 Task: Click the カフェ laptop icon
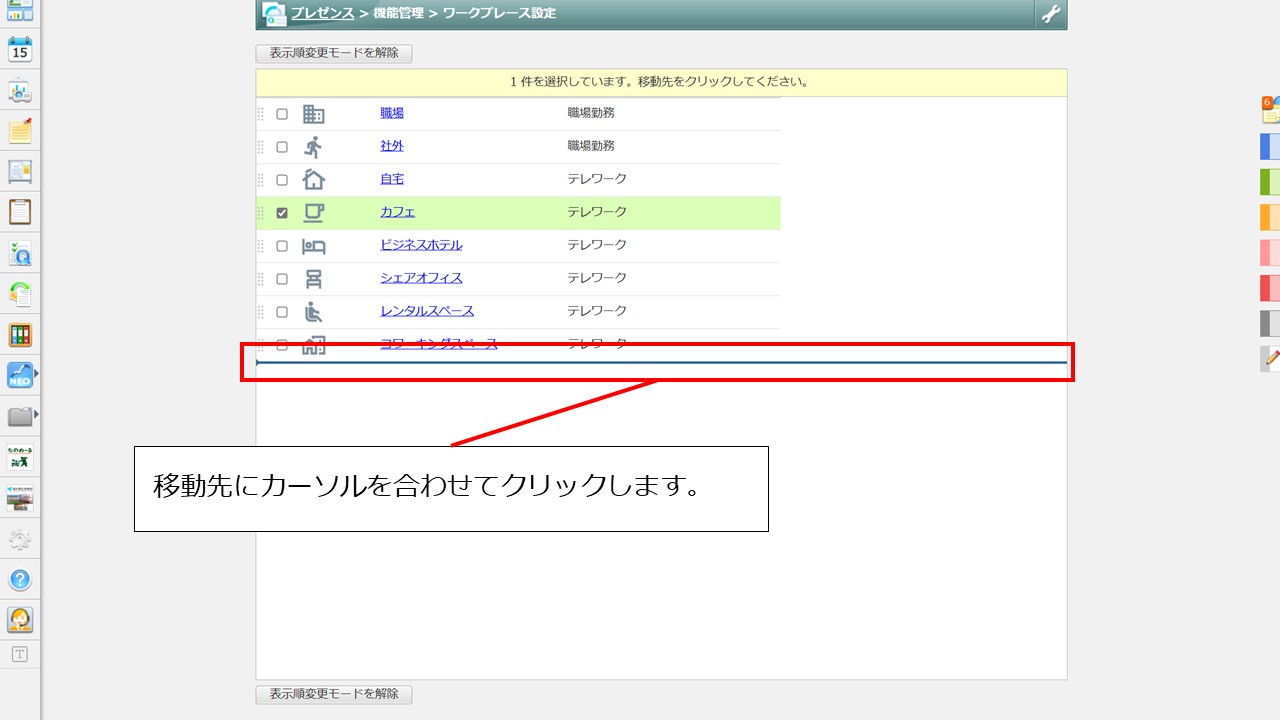pyautogui.click(x=314, y=212)
